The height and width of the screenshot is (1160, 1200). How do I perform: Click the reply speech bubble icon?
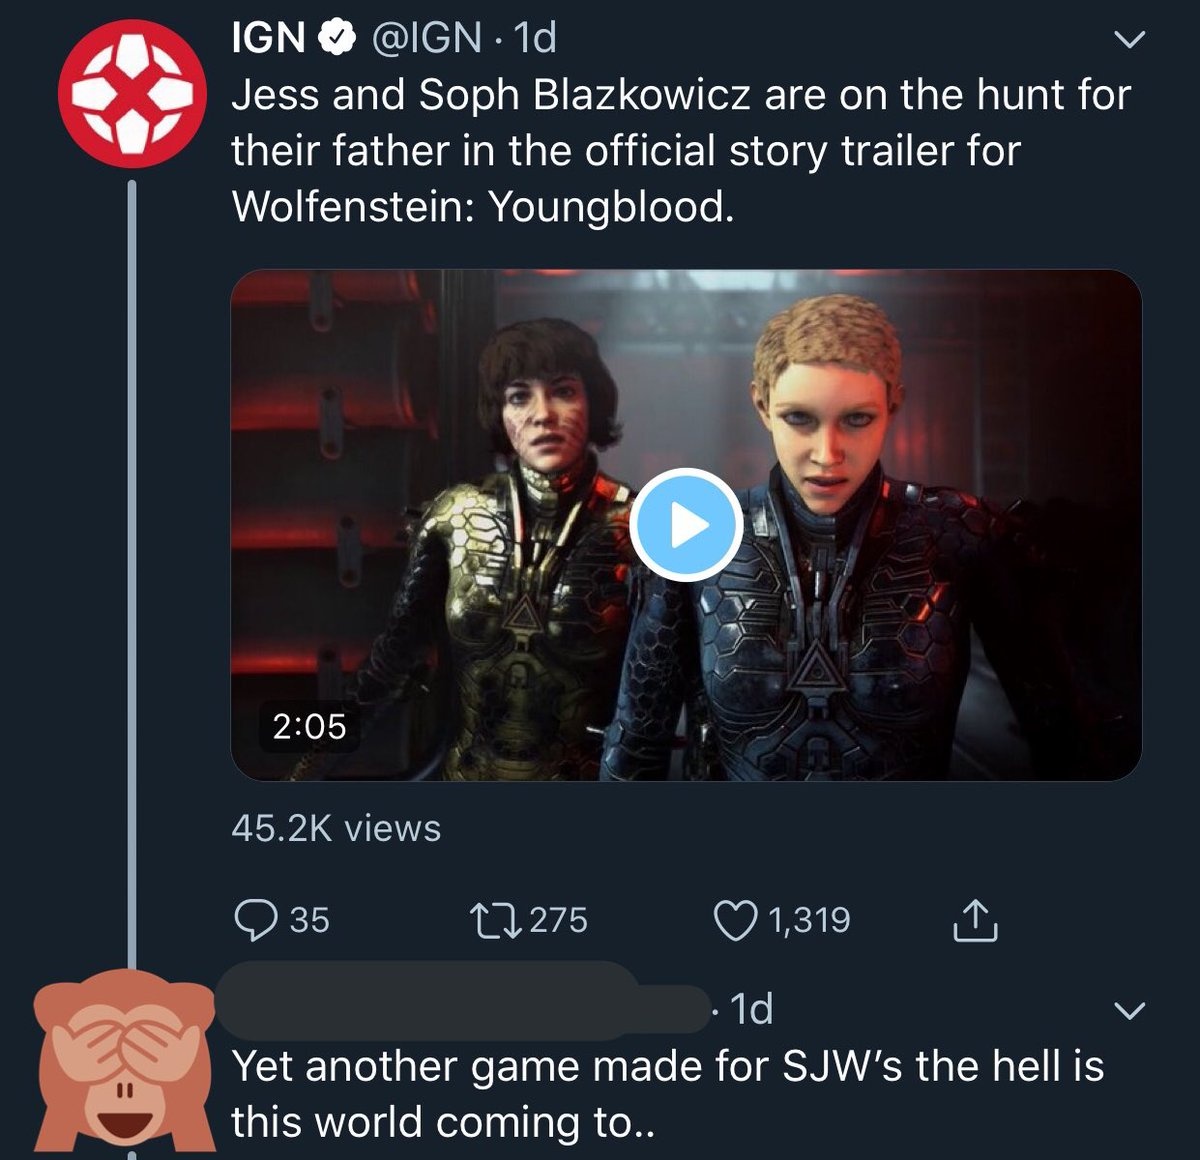[x=255, y=920]
